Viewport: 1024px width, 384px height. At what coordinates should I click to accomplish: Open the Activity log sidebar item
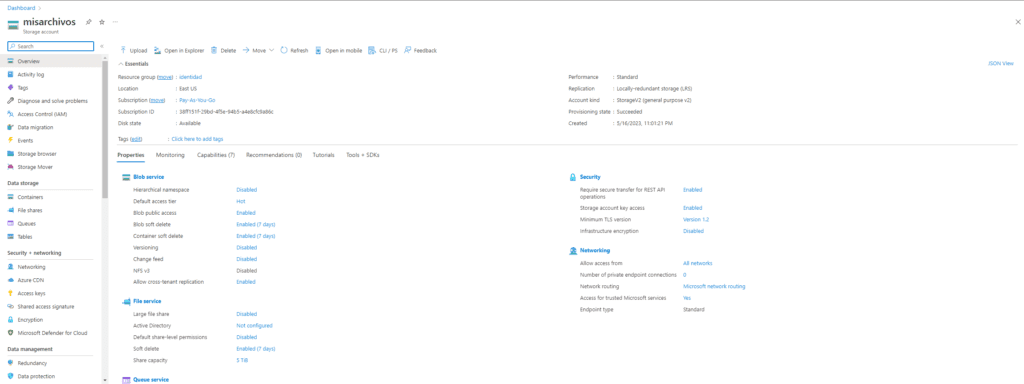(x=31, y=74)
